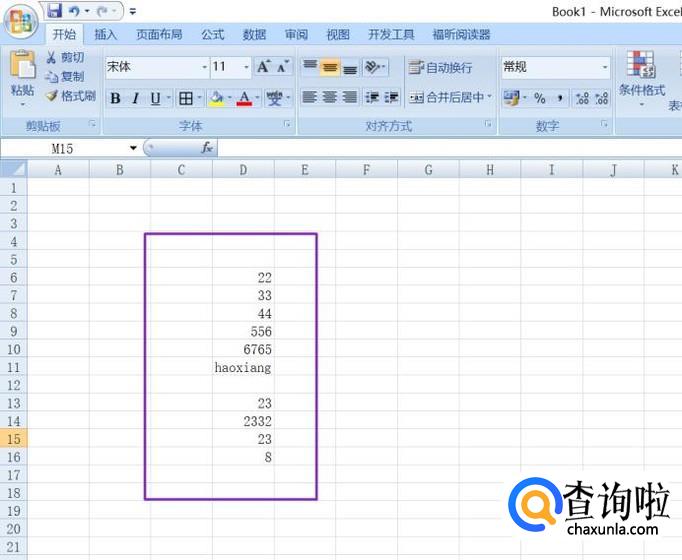Open the Merge and Center dropdown arrow
This screenshot has height=560, width=682.
(x=489, y=97)
